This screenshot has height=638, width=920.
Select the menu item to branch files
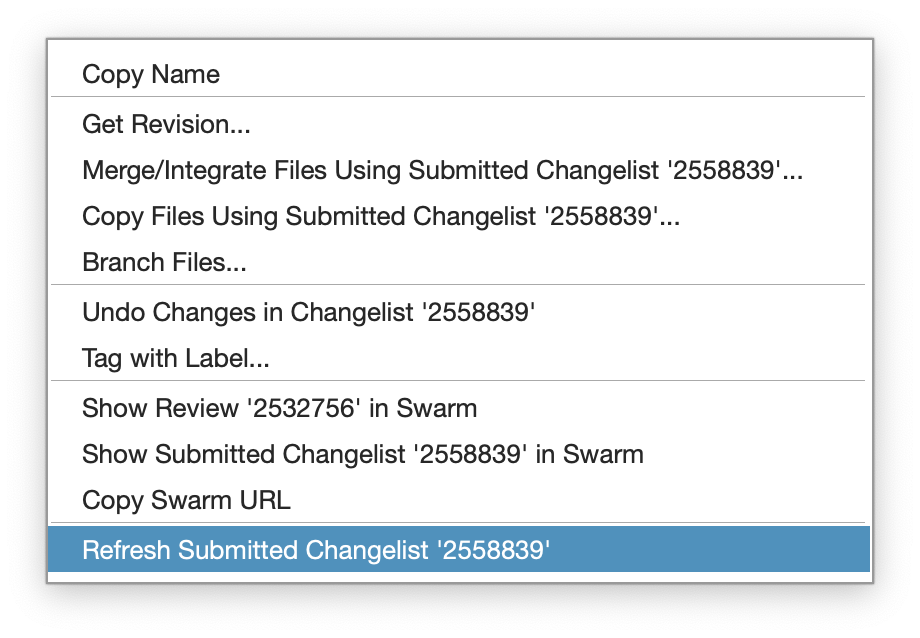(459, 262)
